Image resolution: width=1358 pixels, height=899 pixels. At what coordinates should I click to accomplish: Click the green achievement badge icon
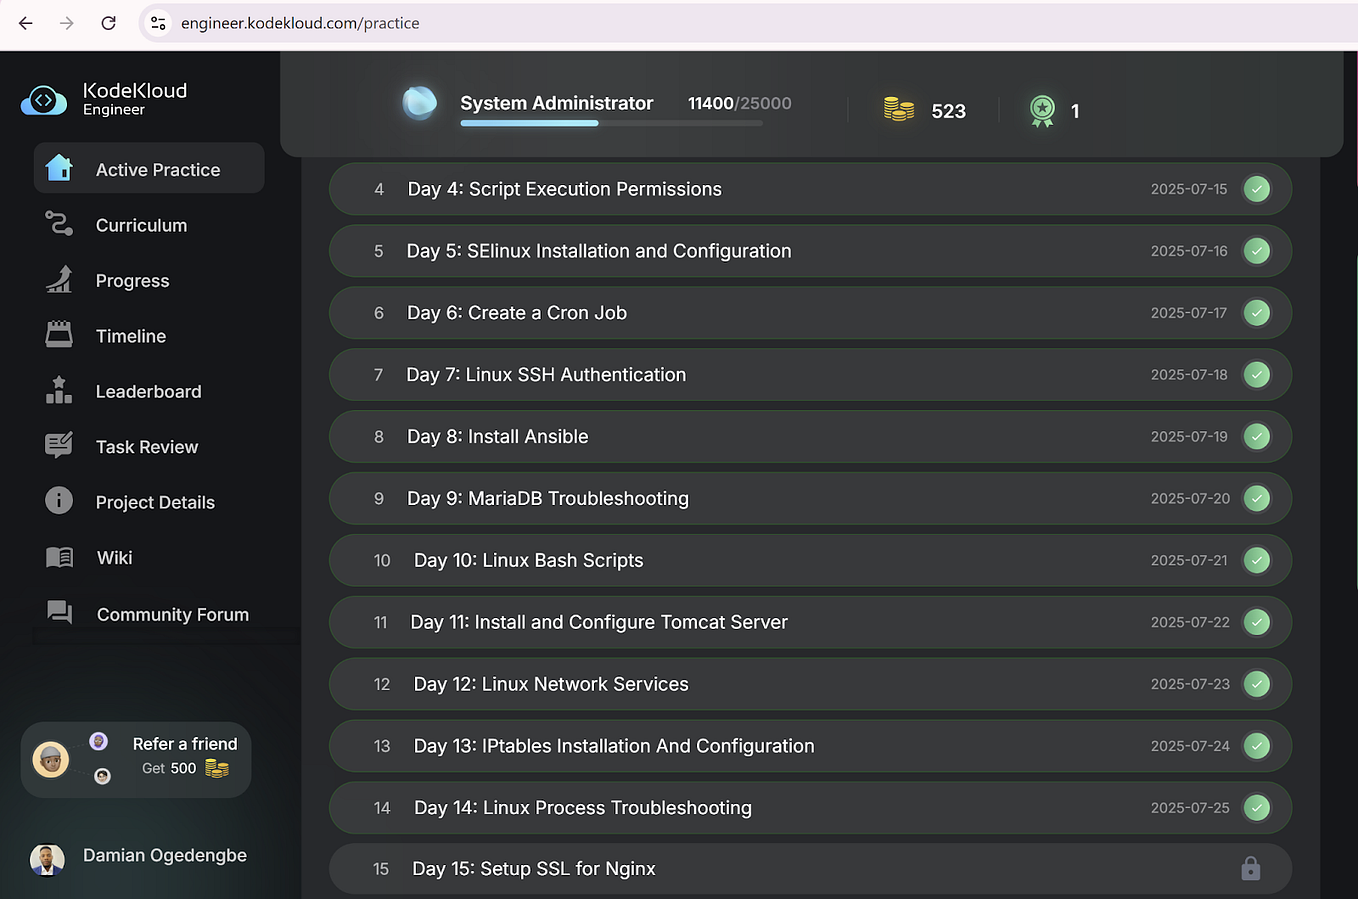point(1042,111)
